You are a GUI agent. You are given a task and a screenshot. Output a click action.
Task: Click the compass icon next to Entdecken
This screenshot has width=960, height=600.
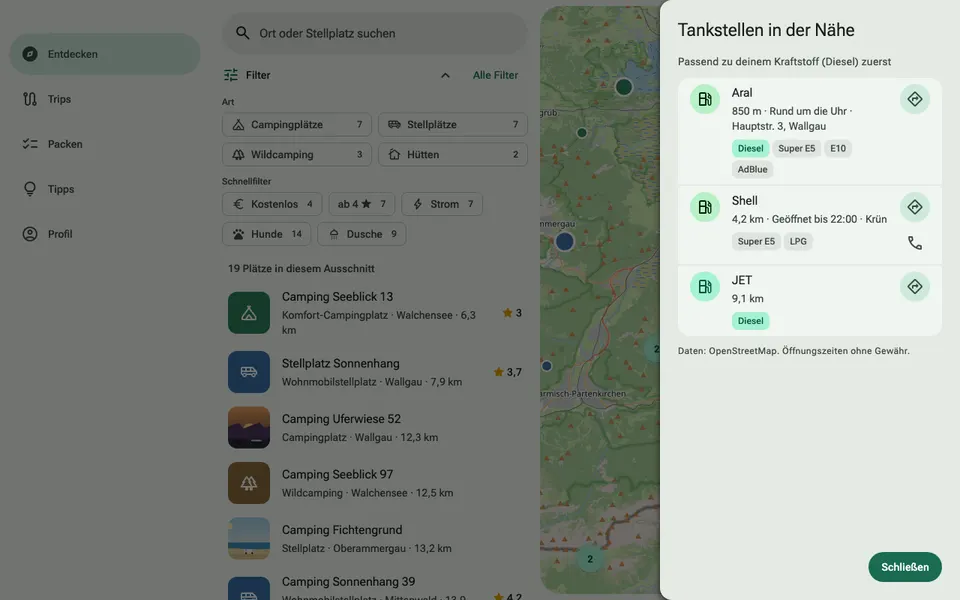click(29, 54)
